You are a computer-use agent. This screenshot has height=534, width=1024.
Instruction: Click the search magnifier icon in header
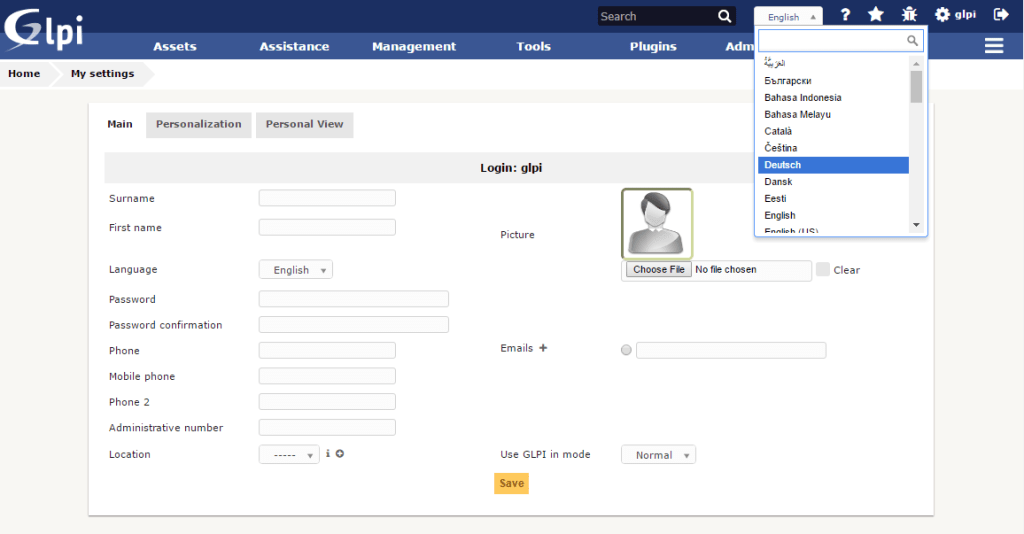725,16
